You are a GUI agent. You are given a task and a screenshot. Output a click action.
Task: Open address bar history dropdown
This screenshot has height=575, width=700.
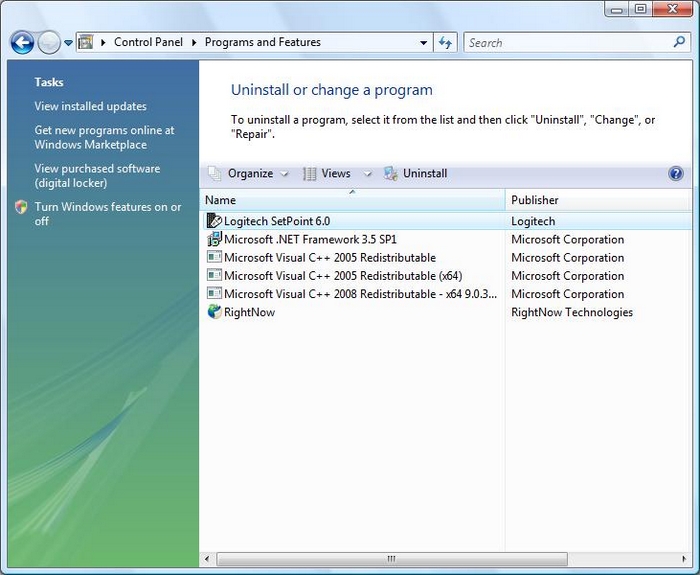pos(423,43)
